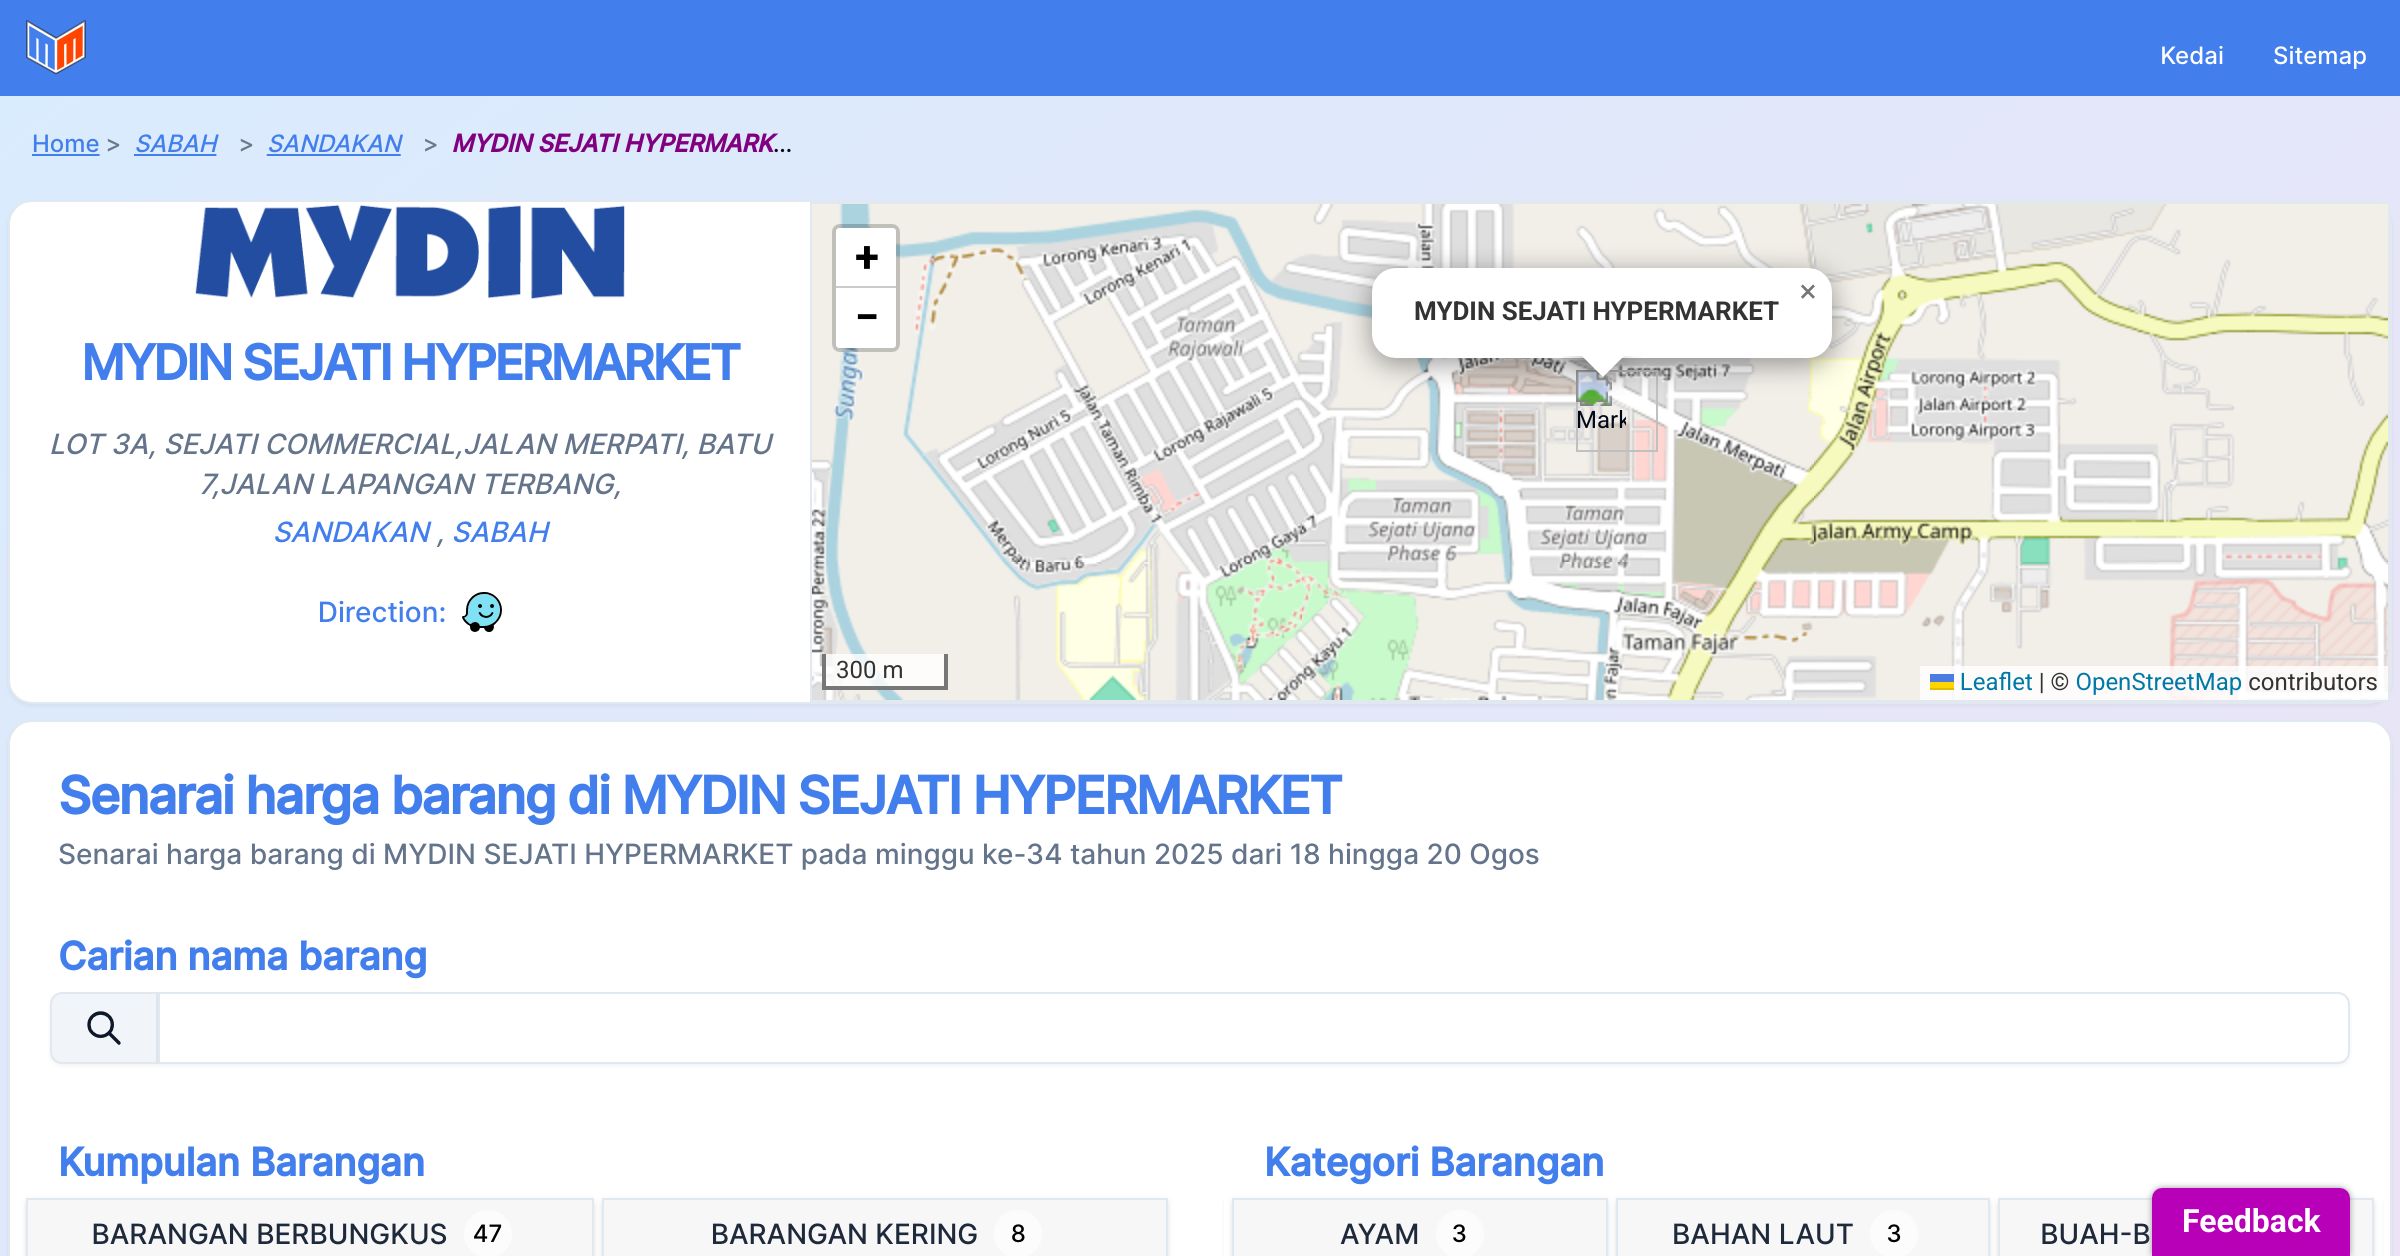Zoom out on the map

[866, 318]
